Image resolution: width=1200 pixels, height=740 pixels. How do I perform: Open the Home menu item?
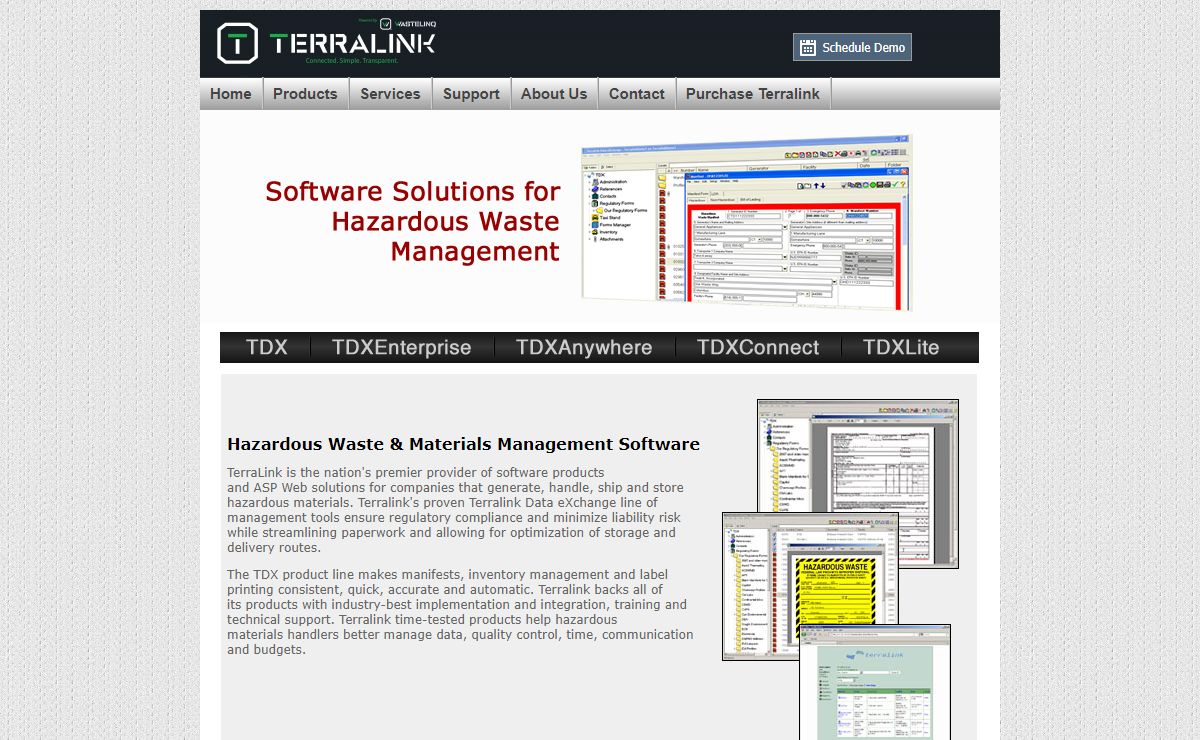point(231,94)
